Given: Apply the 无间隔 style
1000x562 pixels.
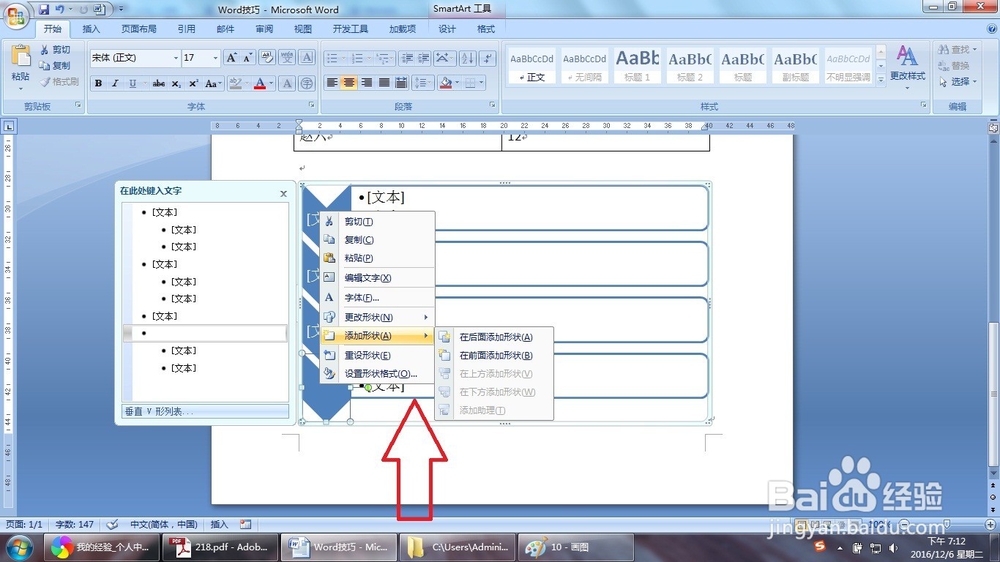Looking at the screenshot, I should [x=584, y=65].
